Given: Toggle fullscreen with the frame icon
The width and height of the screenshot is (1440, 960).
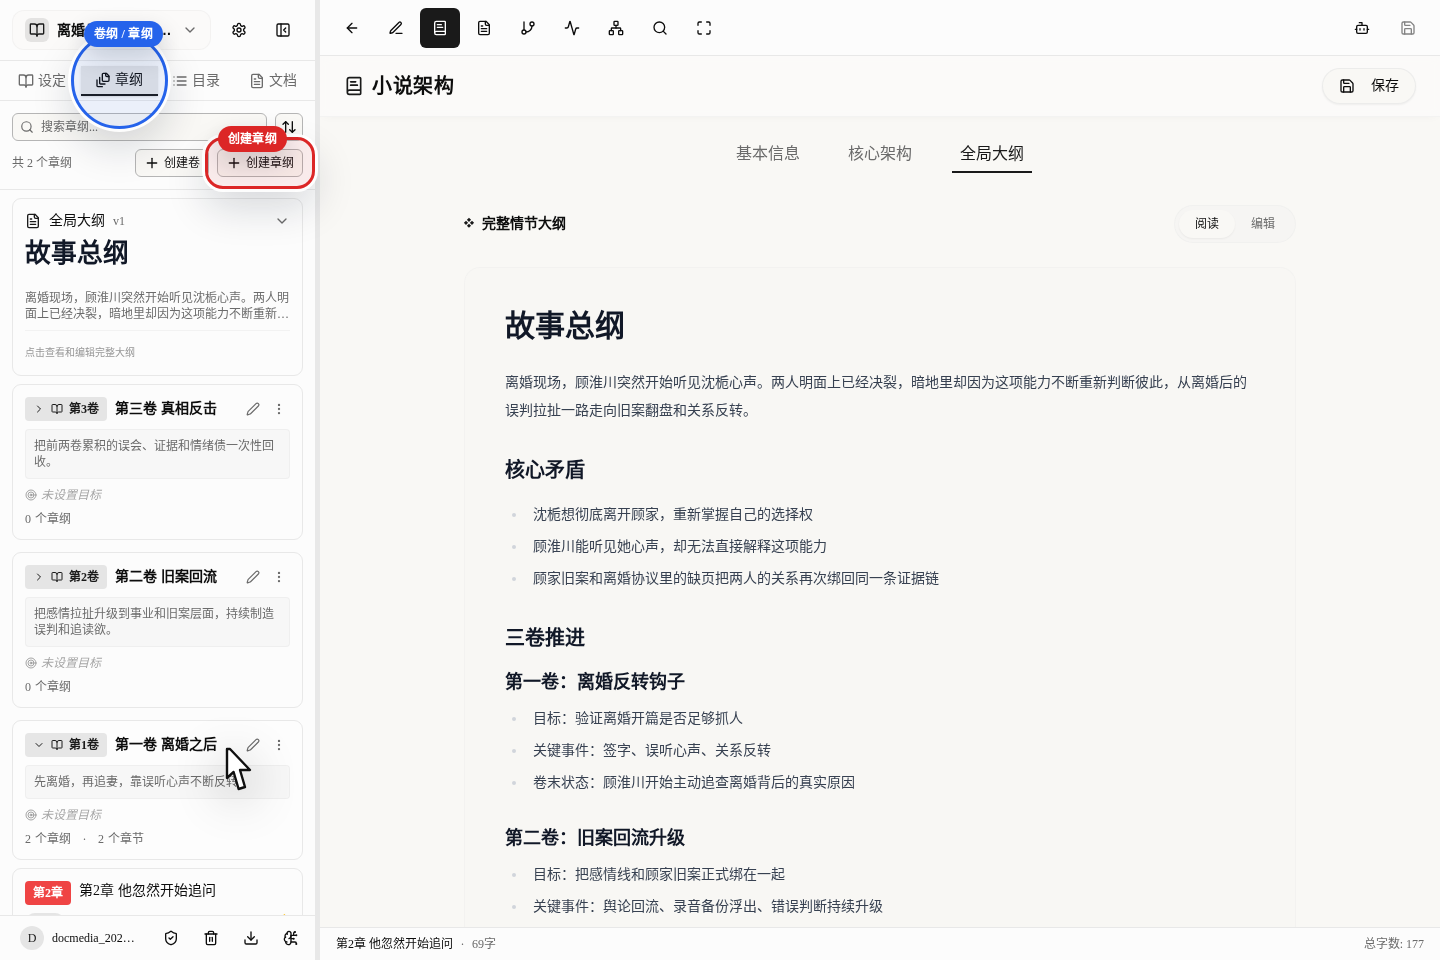Looking at the screenshot, I should click(x=704, y=28).
